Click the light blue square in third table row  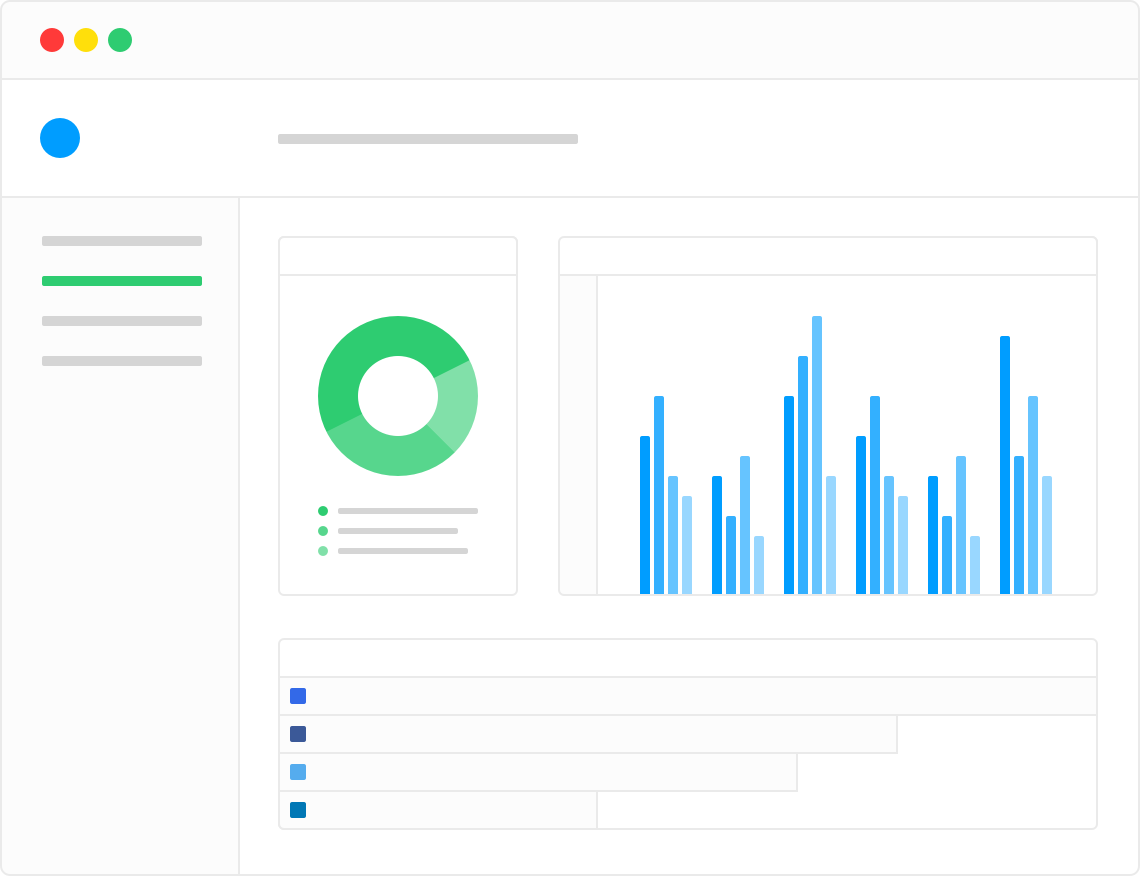pos(298,772)
